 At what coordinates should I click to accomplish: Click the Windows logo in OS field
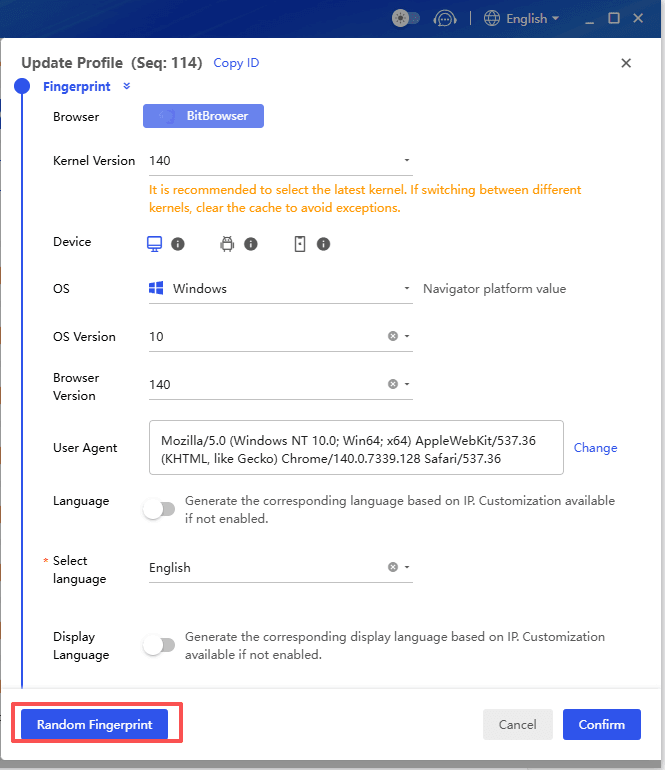click(x=156, y=288)
